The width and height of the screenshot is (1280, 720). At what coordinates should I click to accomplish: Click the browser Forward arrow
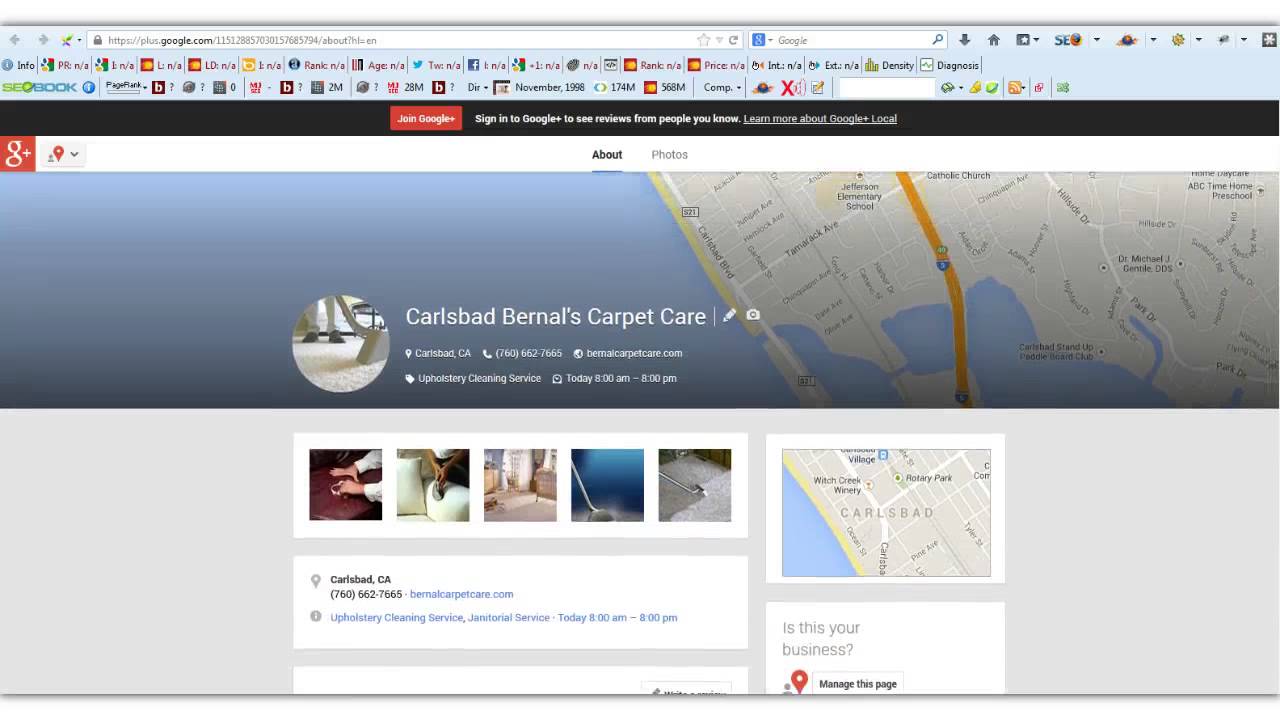coord(43,40)
